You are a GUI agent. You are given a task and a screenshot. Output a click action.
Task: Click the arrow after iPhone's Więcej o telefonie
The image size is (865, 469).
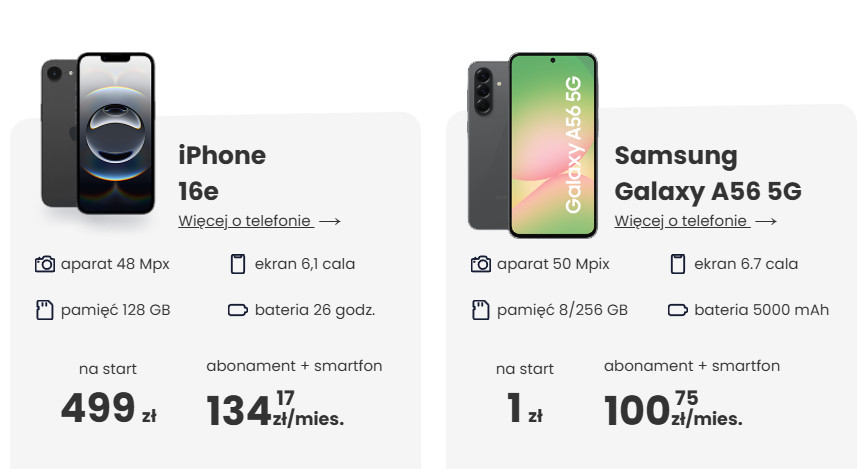click(x=330, y=221)
